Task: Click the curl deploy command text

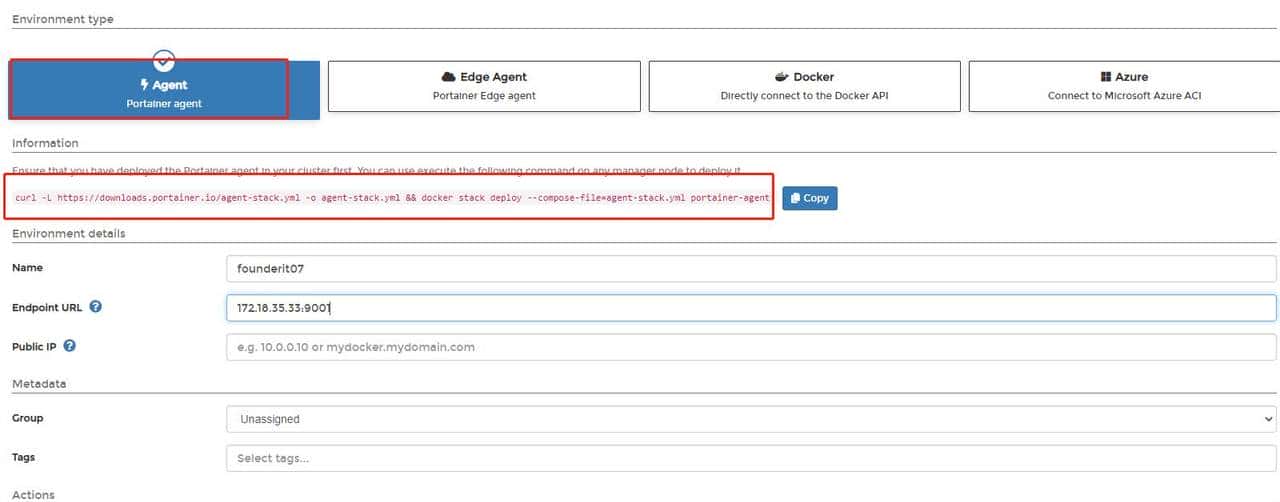Action: (392, 198)
